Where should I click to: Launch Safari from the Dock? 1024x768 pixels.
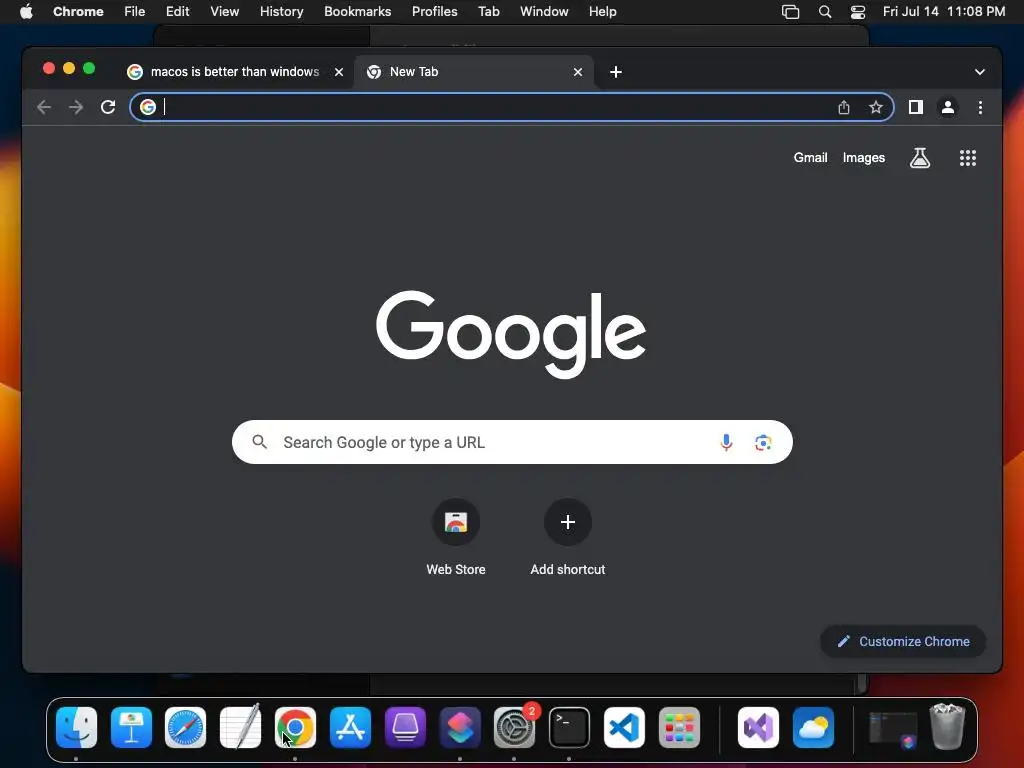pos(185,728)
